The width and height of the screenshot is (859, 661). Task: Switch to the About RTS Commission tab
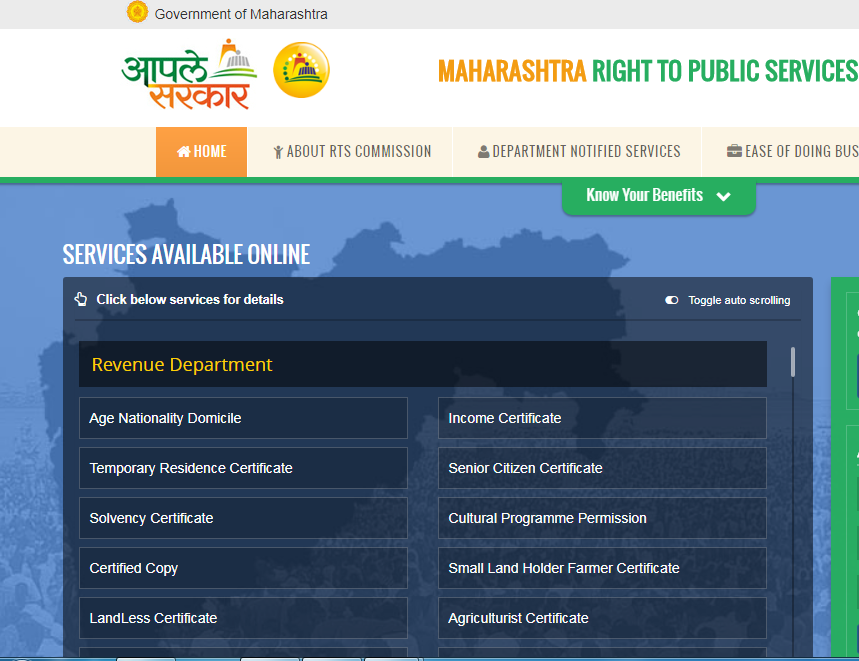click(351, 151)
